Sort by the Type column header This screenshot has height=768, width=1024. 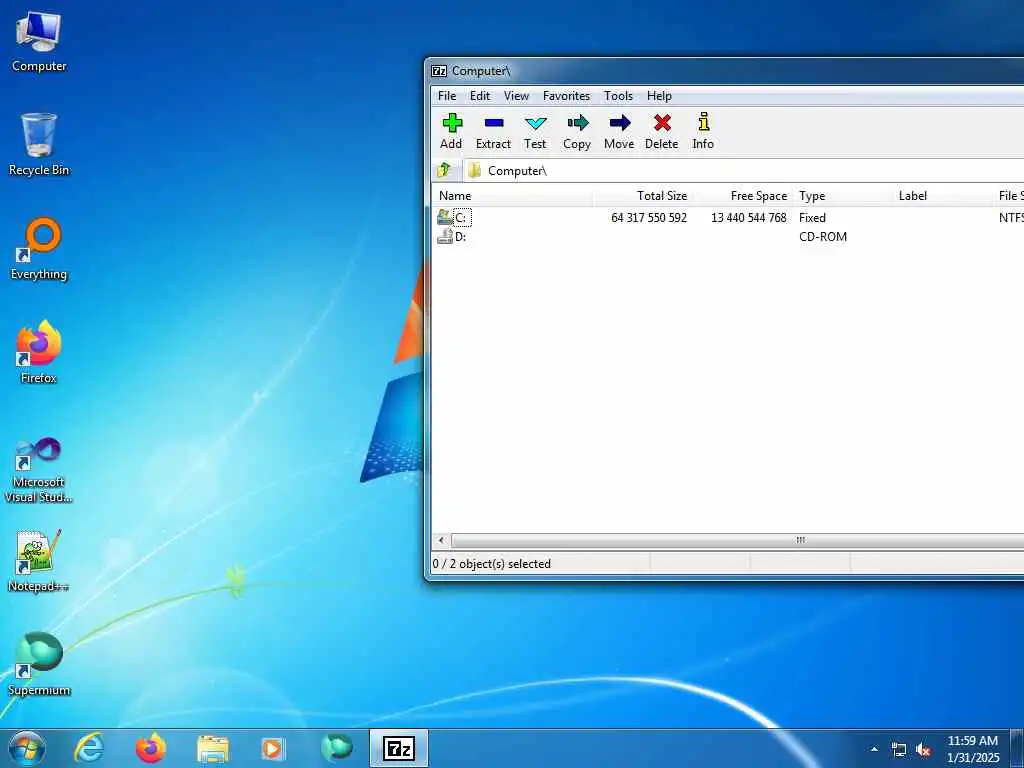[x=843, y=196]
